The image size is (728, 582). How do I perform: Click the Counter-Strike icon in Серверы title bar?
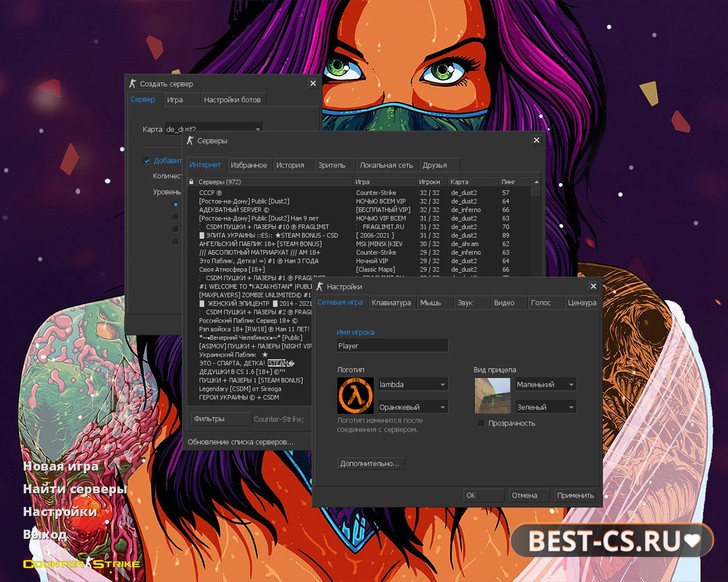click(x=190, y=140)
